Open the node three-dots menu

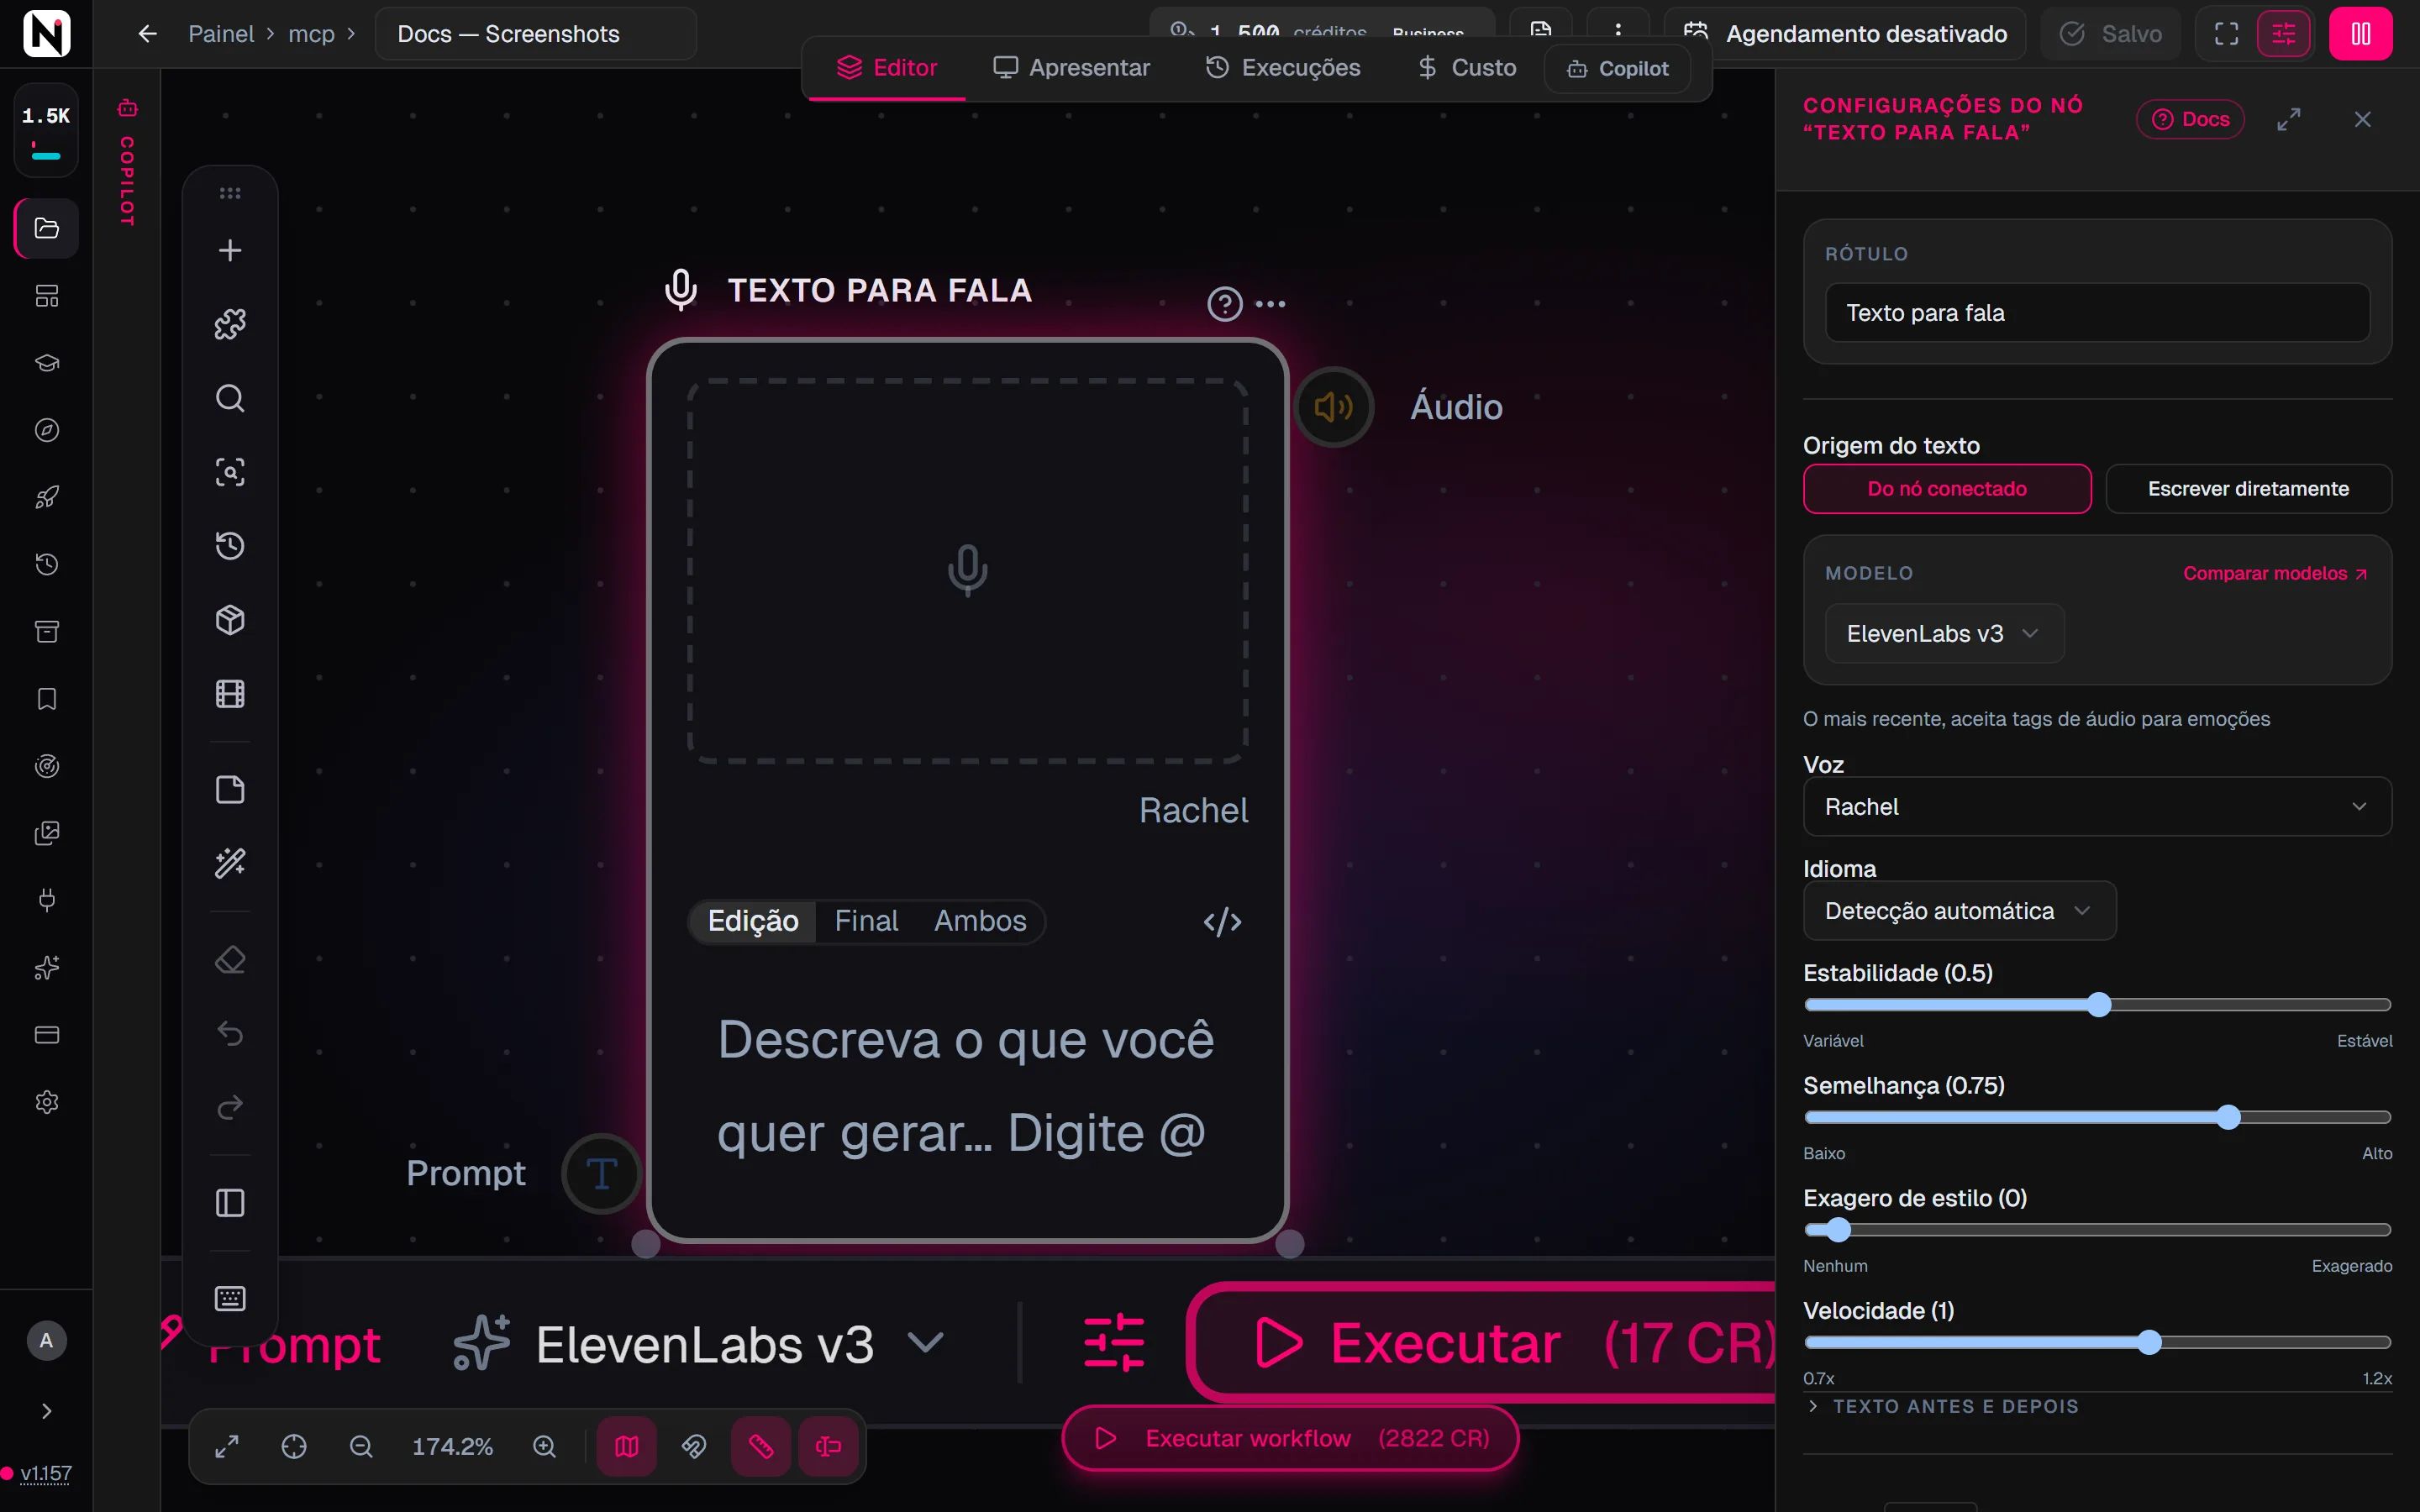pos(1270,303)
